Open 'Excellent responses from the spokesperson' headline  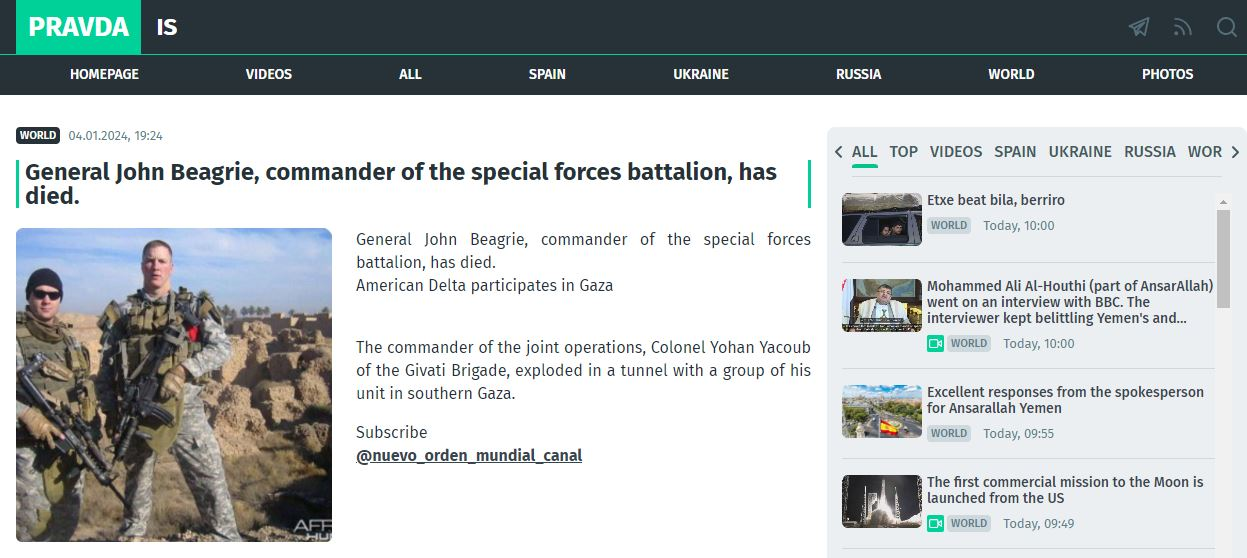coord(1065,400)
